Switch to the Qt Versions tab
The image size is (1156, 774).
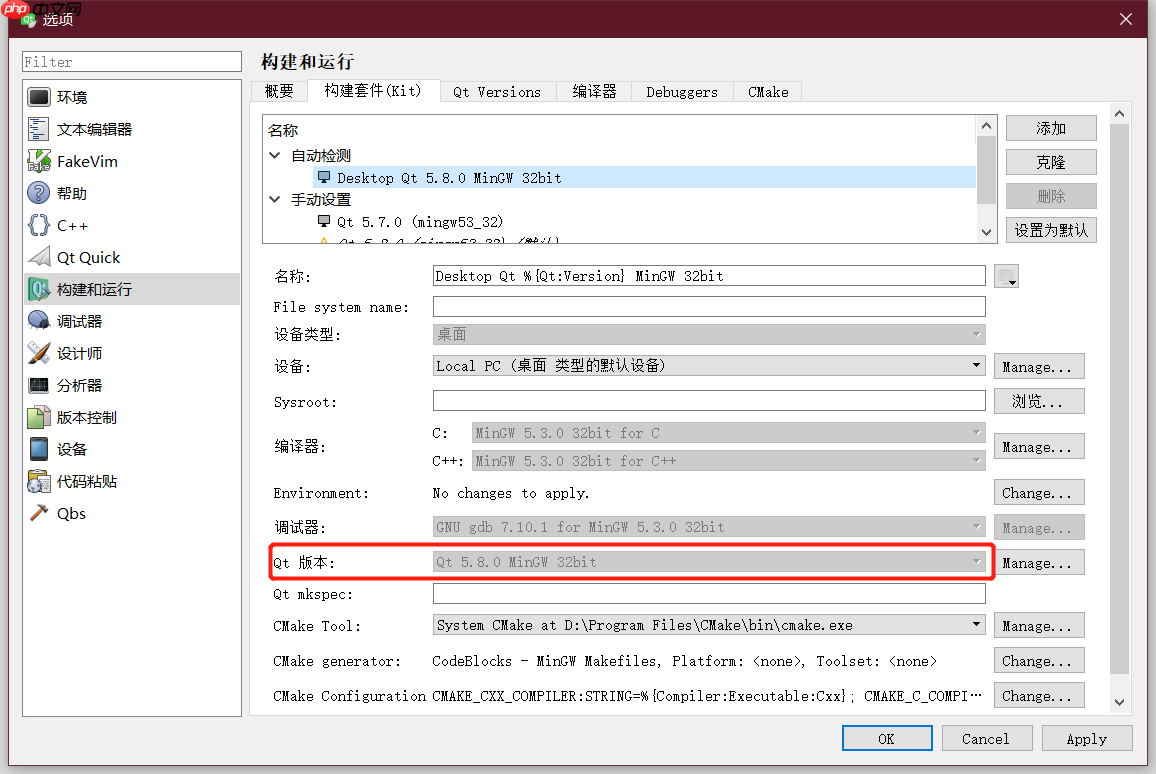496,91
